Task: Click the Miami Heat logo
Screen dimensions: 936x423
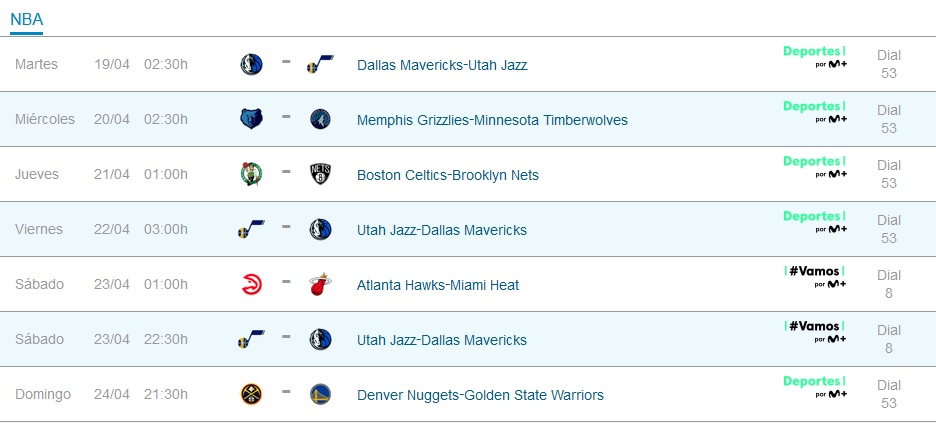Action: coord(321,285)
